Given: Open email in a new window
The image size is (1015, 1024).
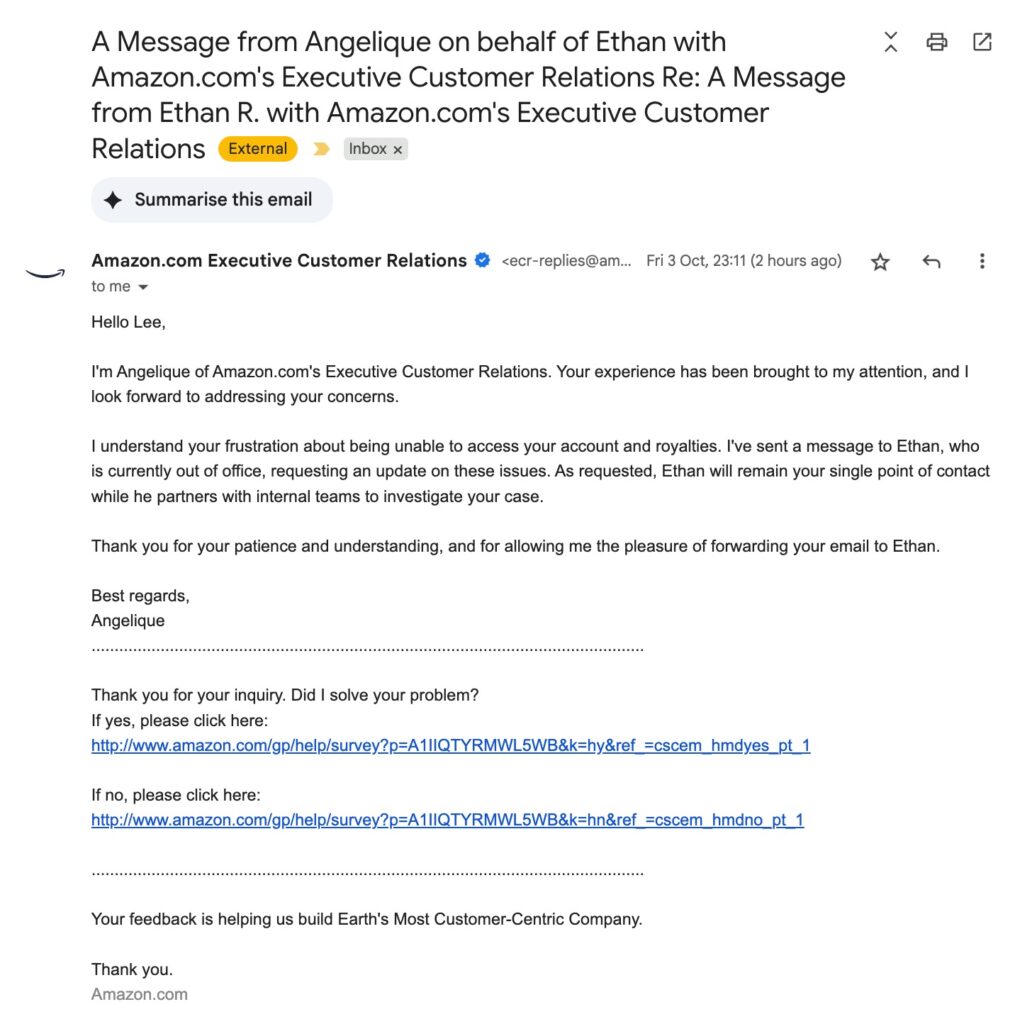Looking at the screenshot, I should pos(981,42).
